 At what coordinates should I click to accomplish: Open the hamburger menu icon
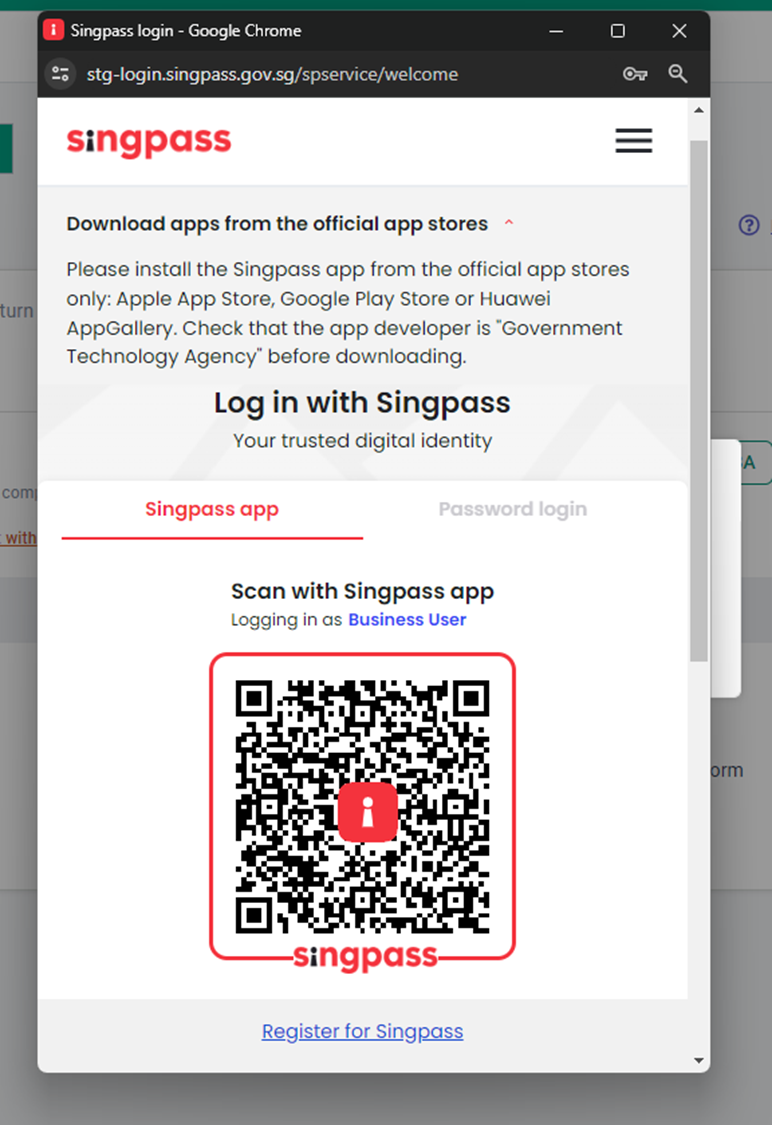pos(634,141)
